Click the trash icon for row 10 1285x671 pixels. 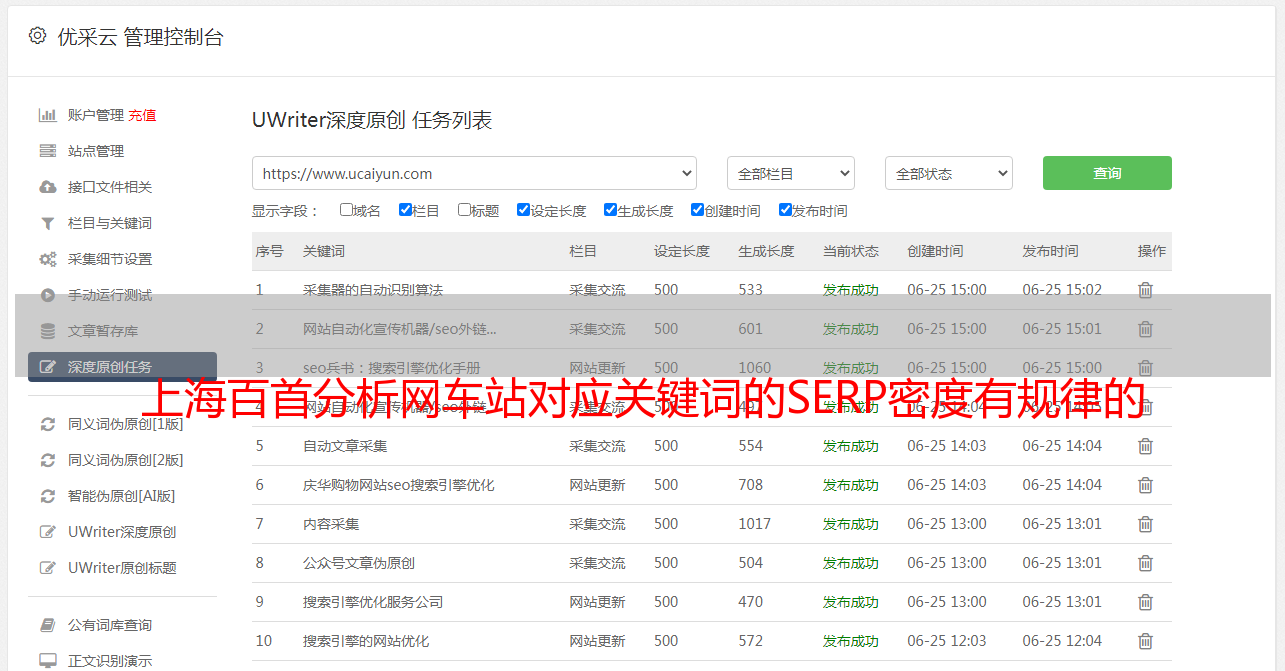coord(1145,641)
